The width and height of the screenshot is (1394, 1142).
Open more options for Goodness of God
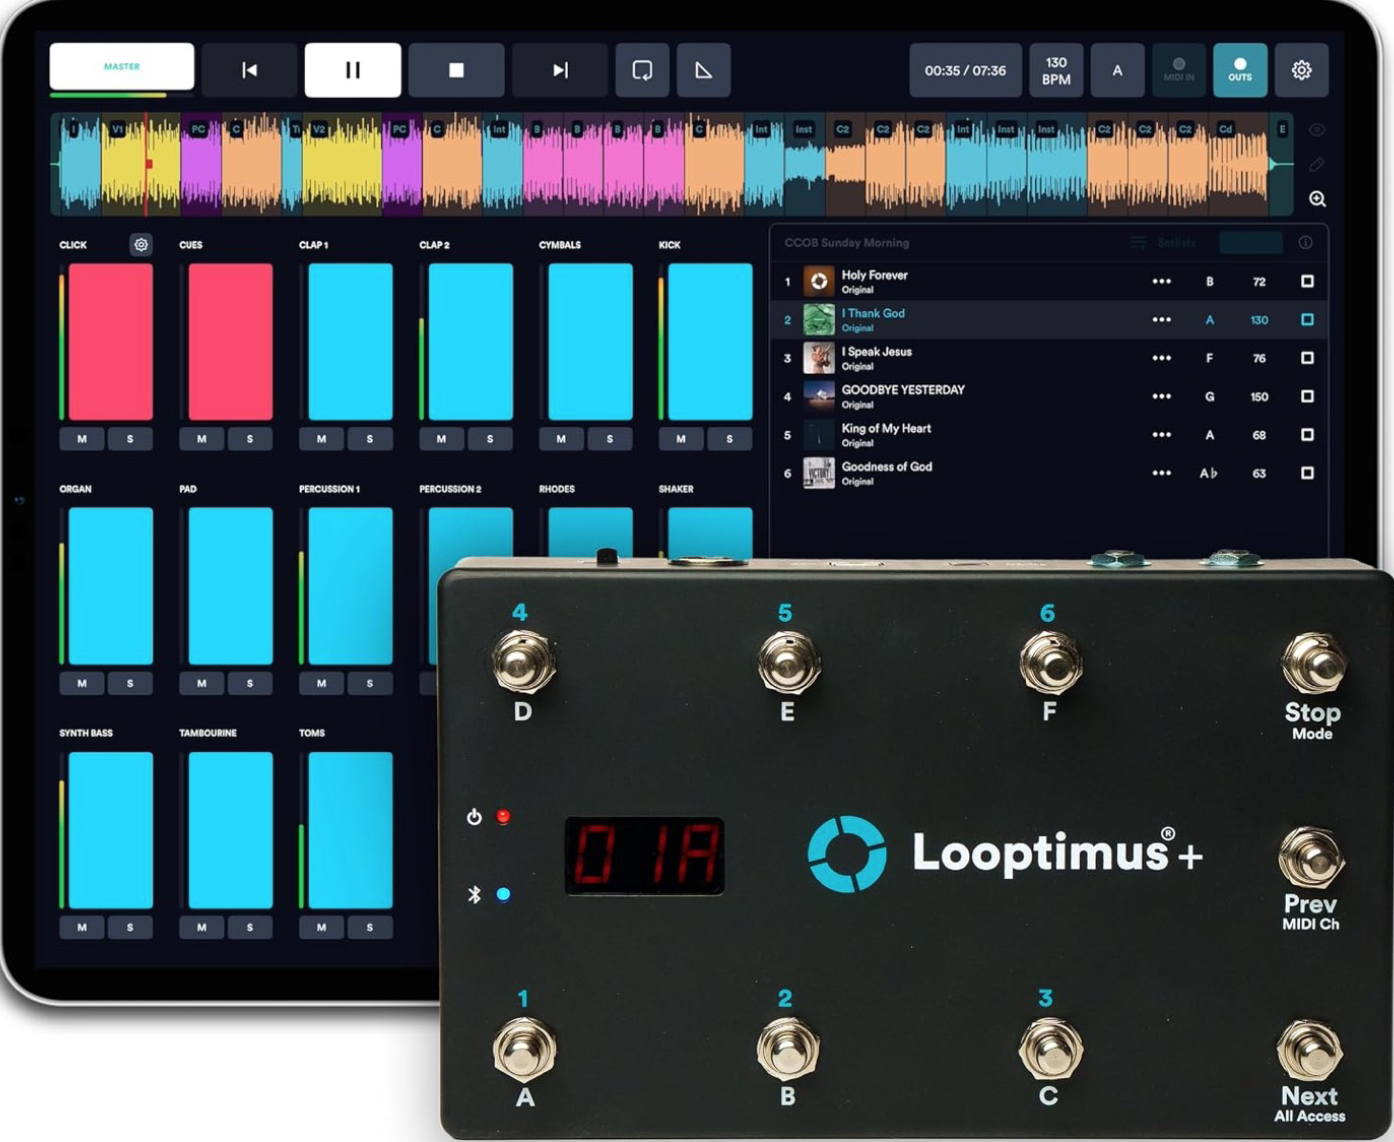[x=1161, y=473]
